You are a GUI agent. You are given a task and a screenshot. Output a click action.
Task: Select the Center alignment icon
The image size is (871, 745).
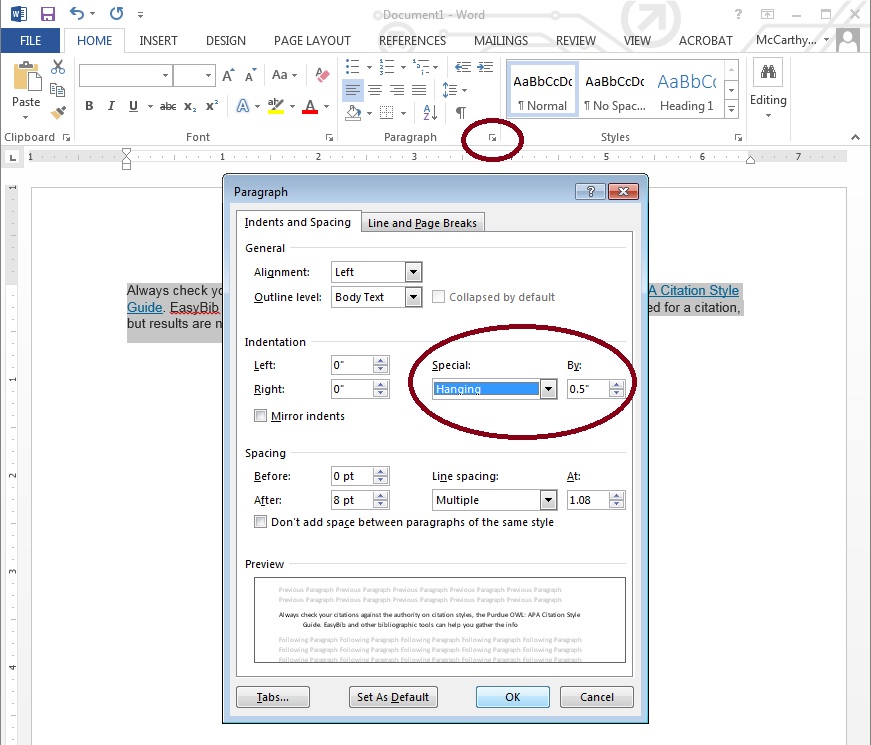[375, 90]
